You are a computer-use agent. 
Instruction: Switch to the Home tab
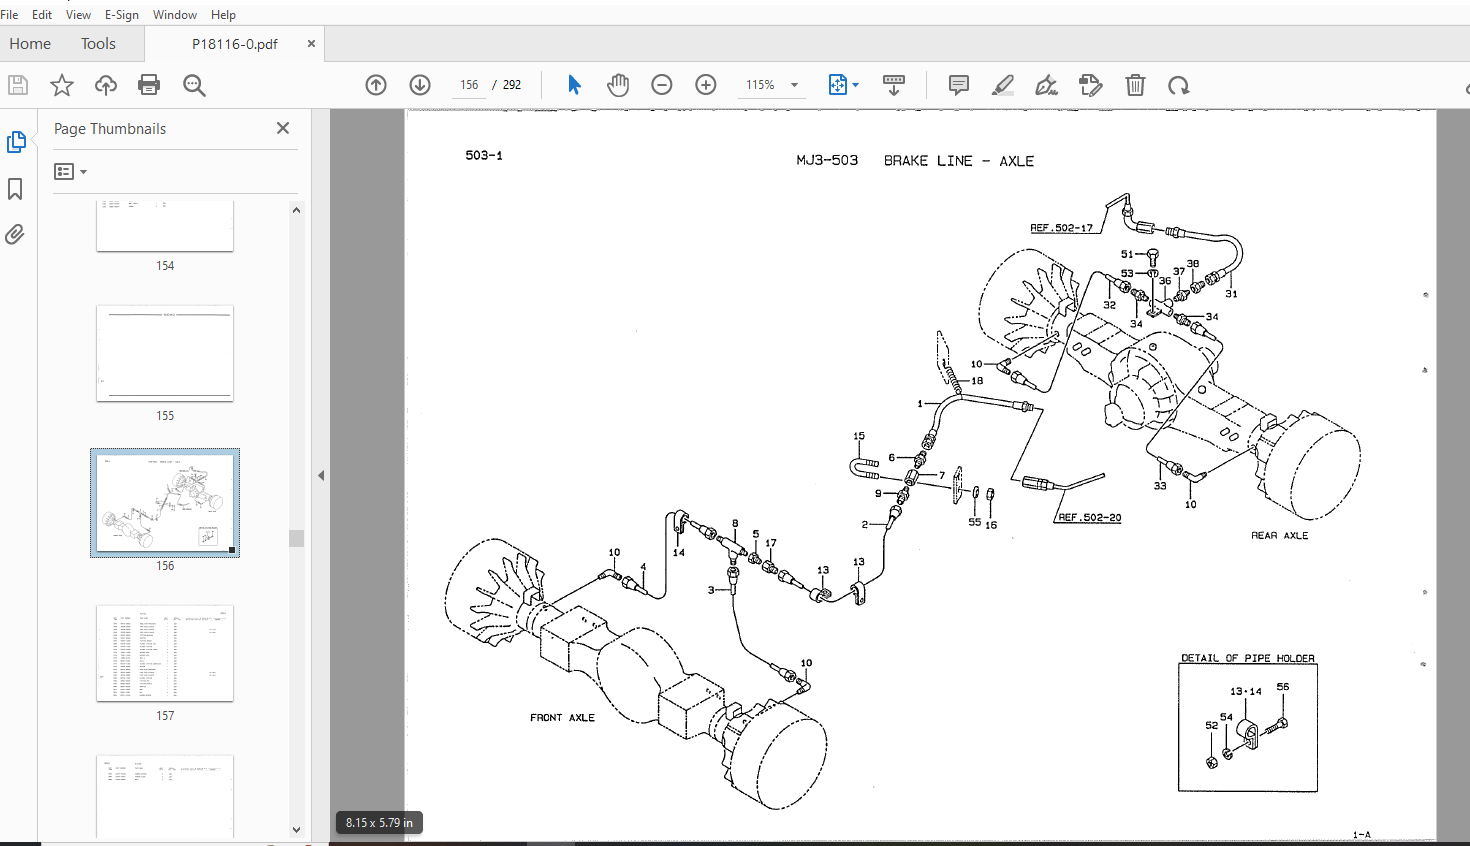tap(30, 44)
